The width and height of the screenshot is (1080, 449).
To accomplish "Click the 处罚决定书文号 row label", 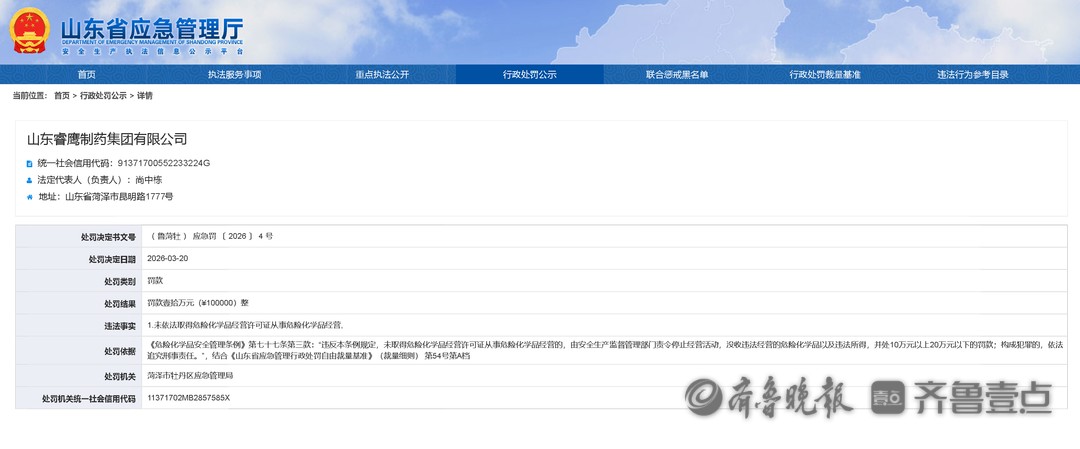I will point(108,237).
